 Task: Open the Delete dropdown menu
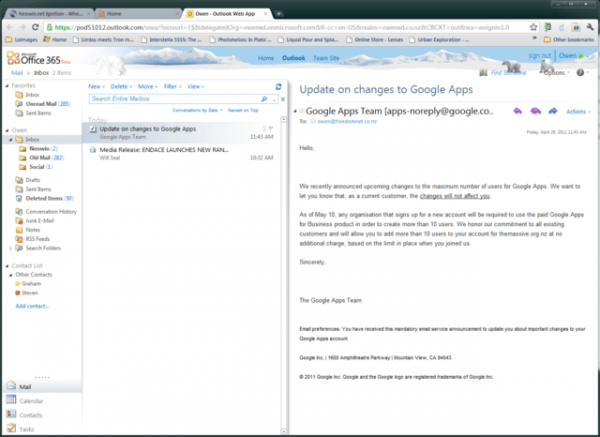[x=121, y=86]
